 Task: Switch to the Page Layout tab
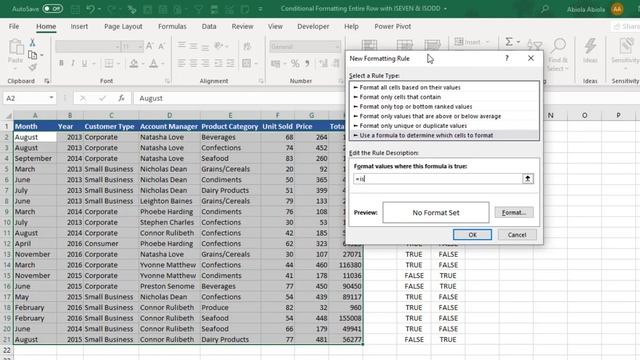point(123,26)
